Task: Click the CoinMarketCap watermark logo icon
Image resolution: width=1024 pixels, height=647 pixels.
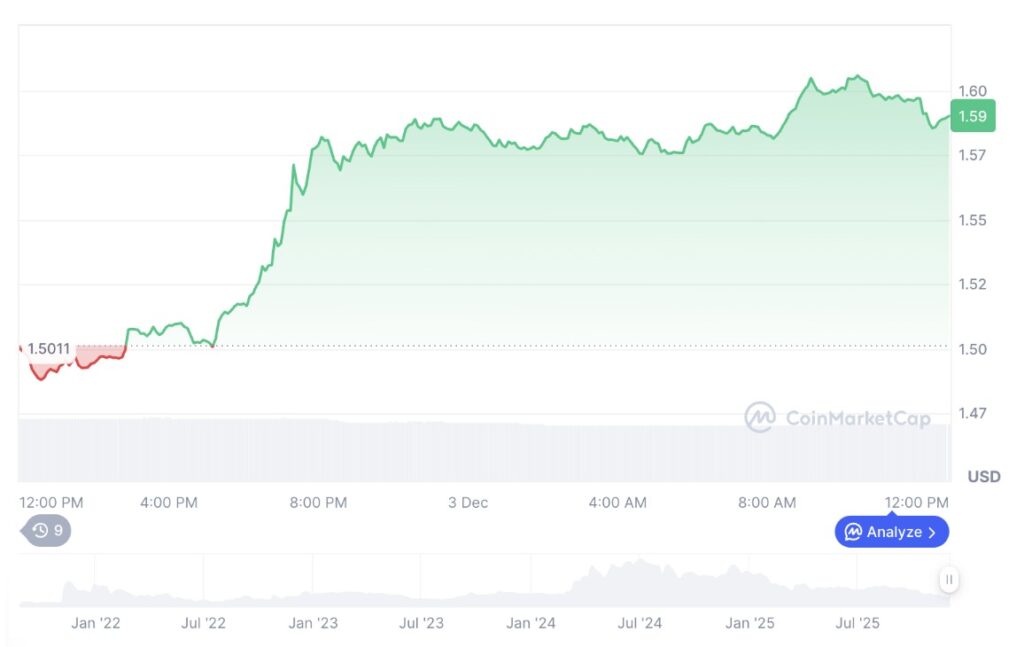Action: pos(760,417)
